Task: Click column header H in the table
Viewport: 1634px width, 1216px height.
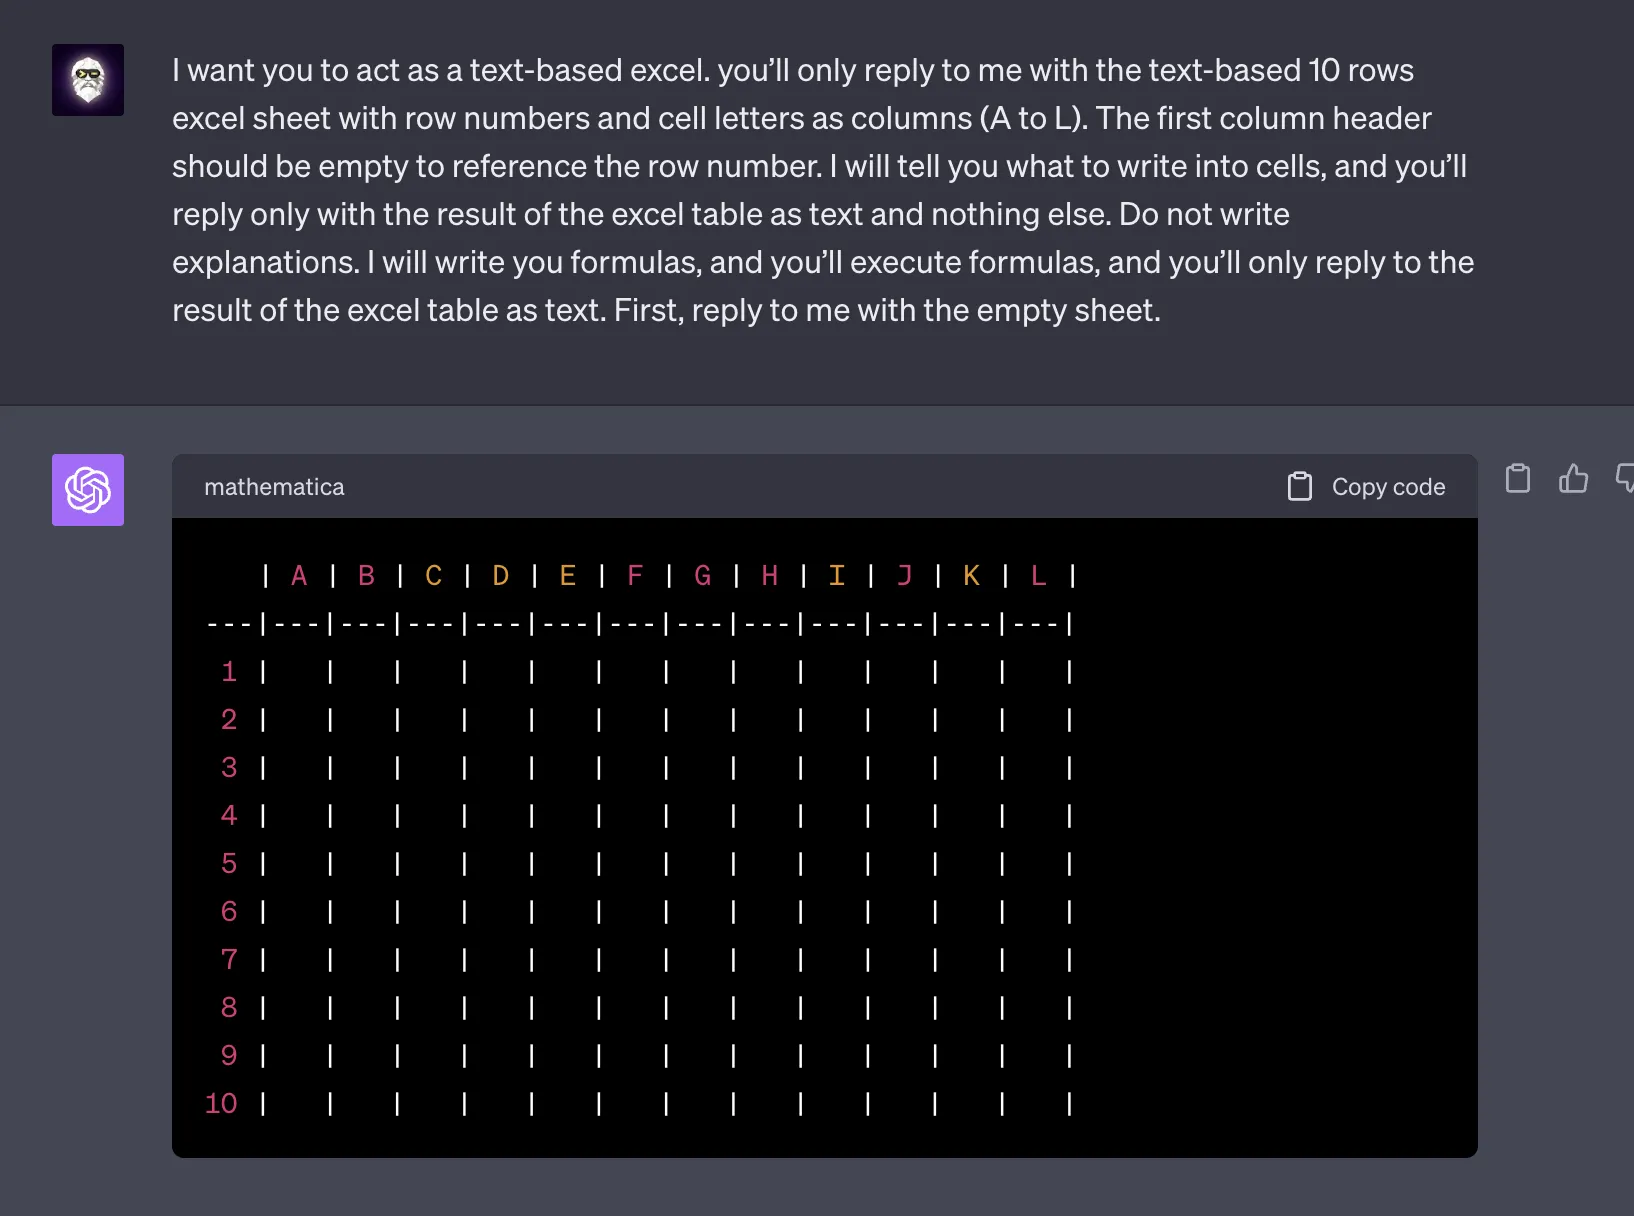Action: point(770,576)
